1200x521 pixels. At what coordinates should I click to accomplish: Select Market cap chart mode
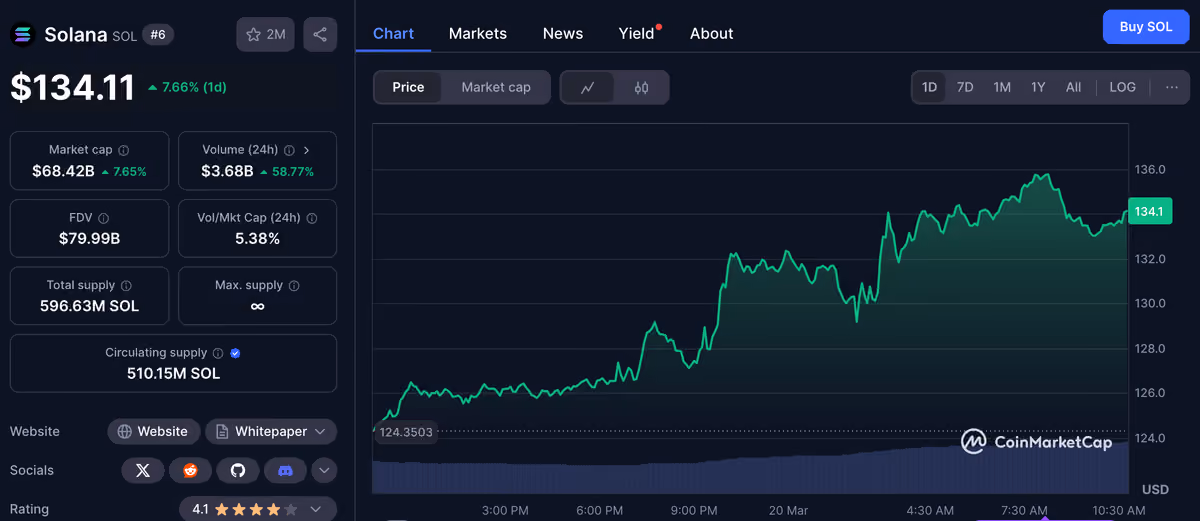tap(496, 87)
